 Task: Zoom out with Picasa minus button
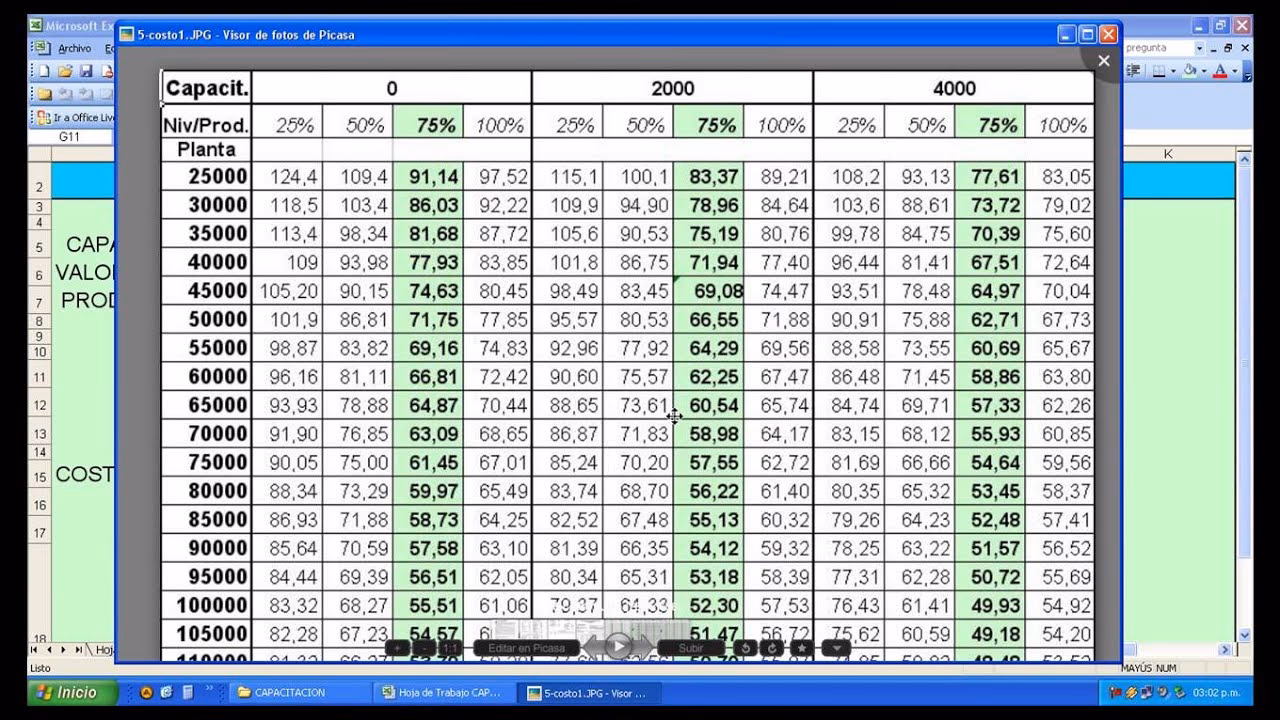click(x=423, y=648)
